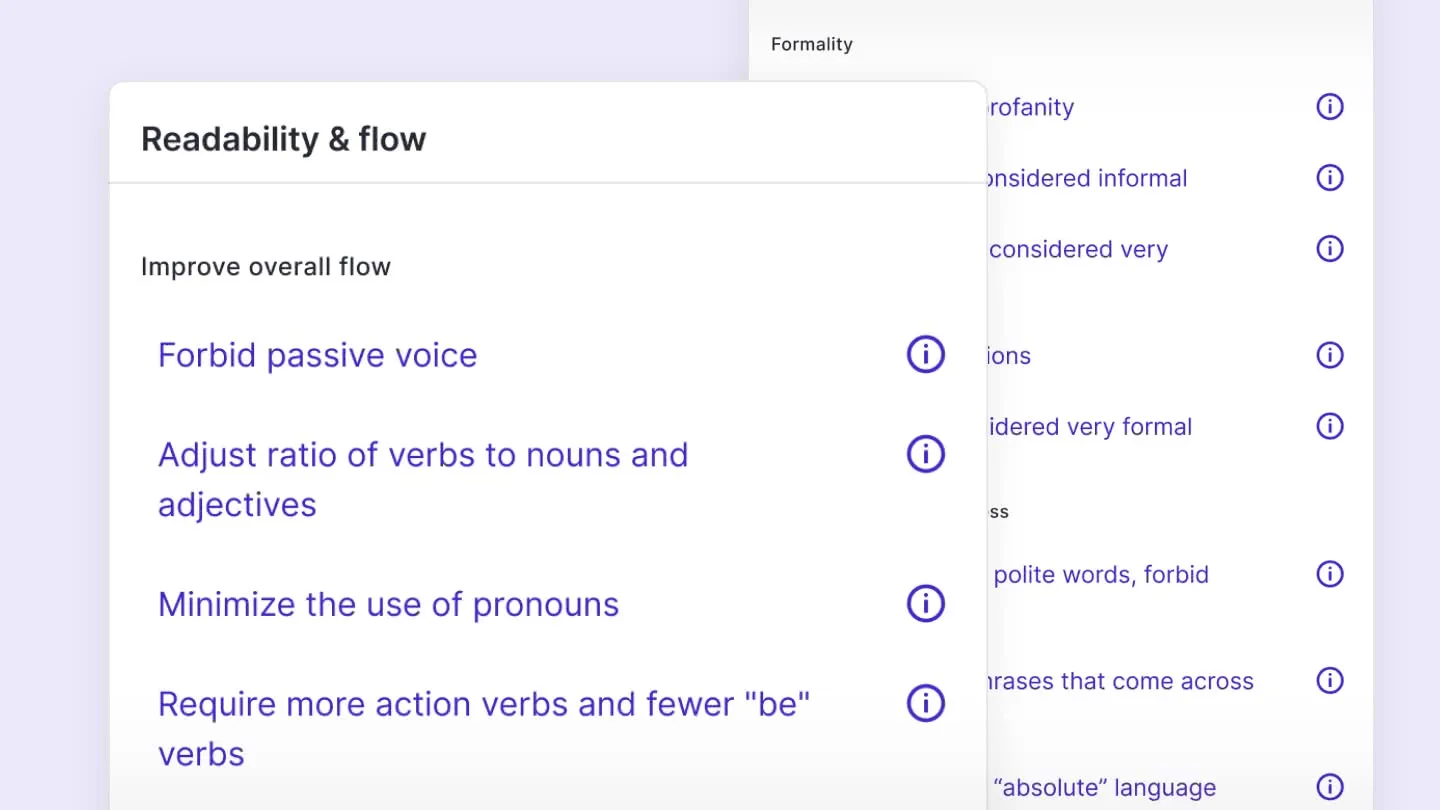This screenshot has height=810, width=1440.
Task: Open info for "considered very" formality rule
Action: [x=1330, y=248]
